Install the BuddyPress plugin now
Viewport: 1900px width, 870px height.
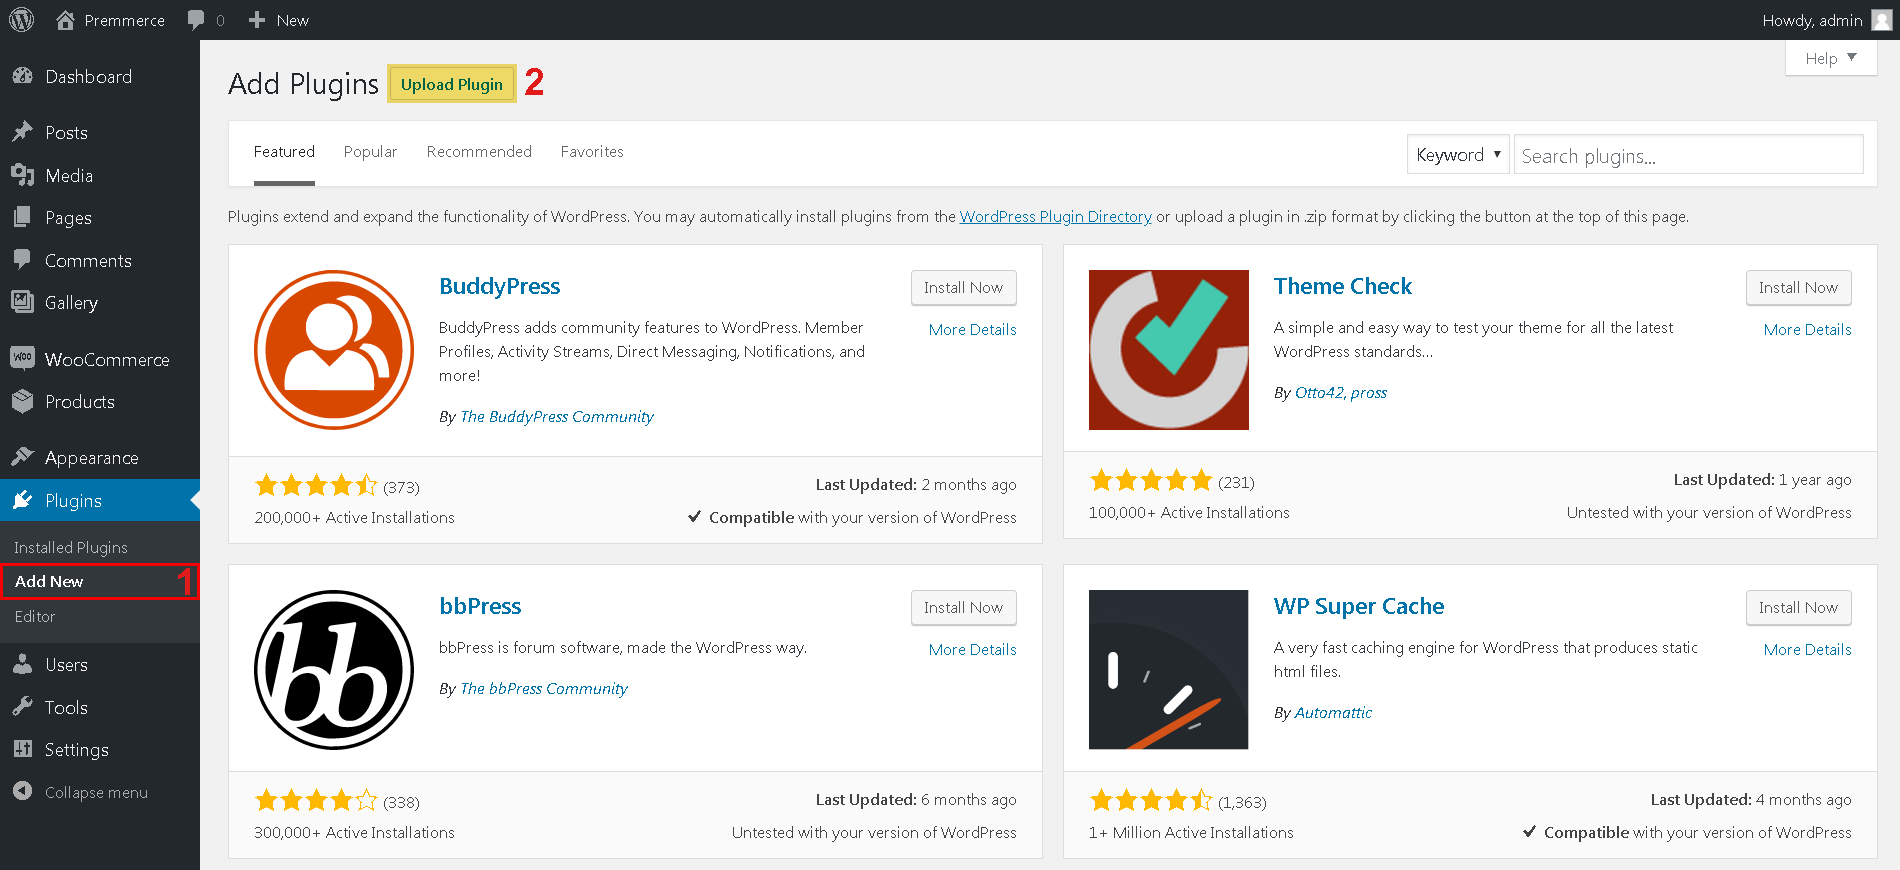[x=963, y=288]
